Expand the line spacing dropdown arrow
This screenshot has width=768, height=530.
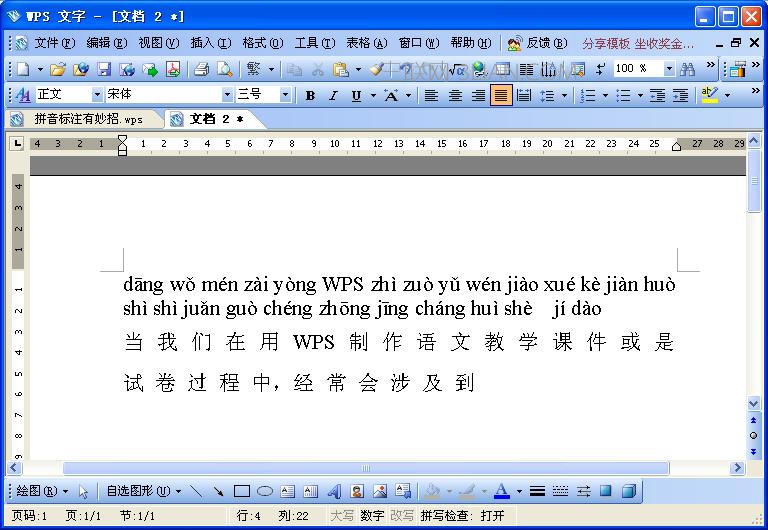[x=565, y=95]
